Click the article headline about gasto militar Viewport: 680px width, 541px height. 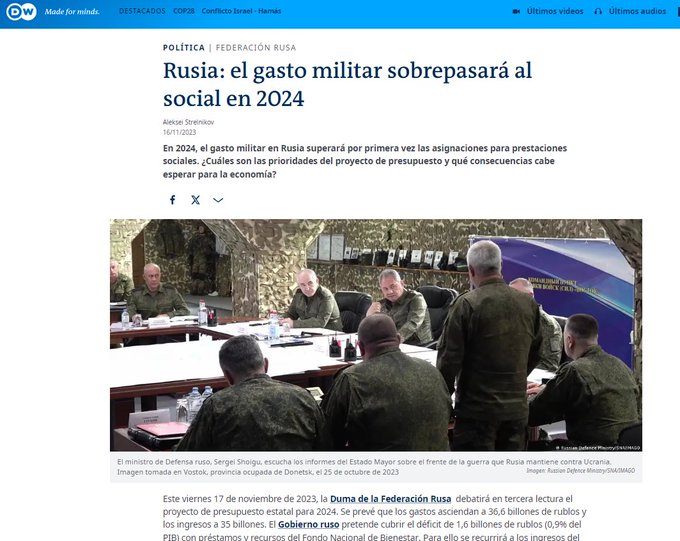click(347, 84)
